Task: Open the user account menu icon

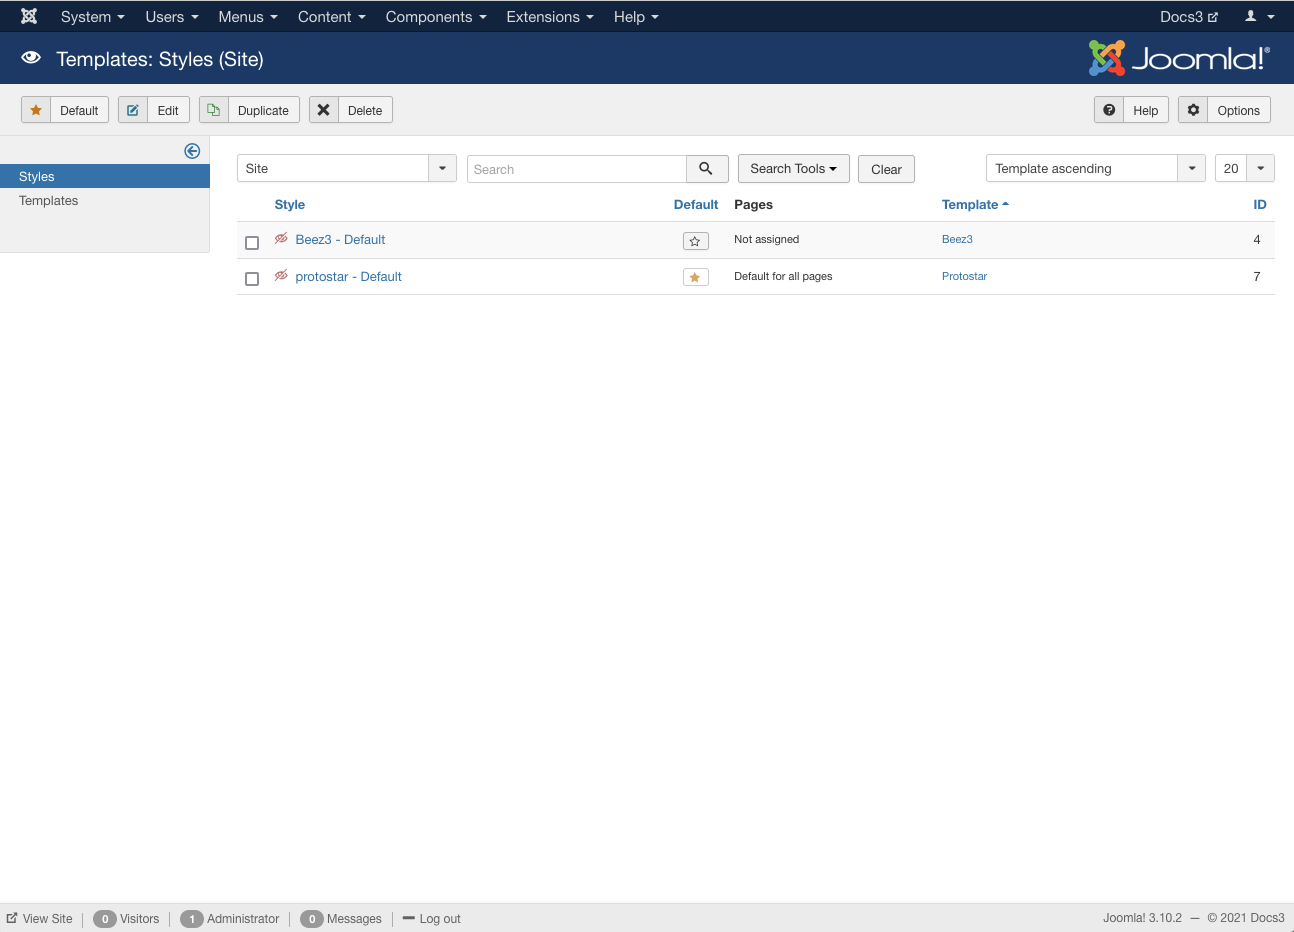Action: pyautogui.click(x=1258, y=16)
